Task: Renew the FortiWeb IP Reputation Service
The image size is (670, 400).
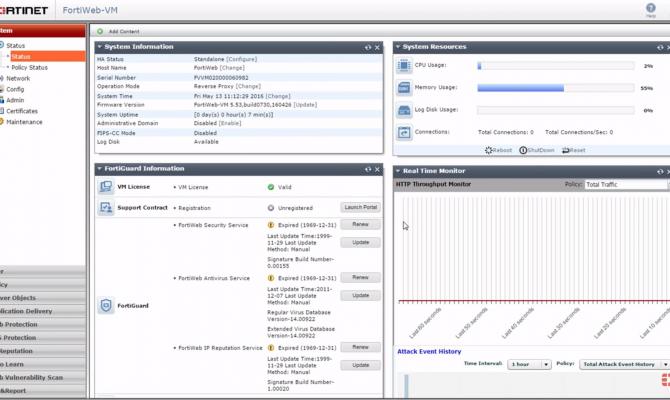Action: (x=361, y=347)
